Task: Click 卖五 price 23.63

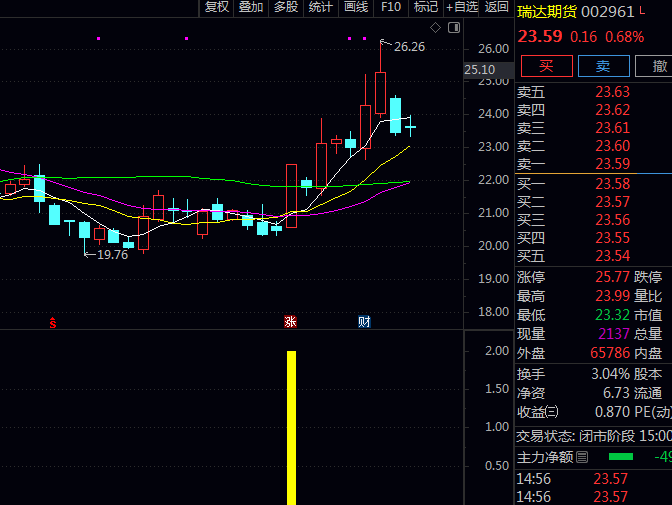Action: pos(612,92)
